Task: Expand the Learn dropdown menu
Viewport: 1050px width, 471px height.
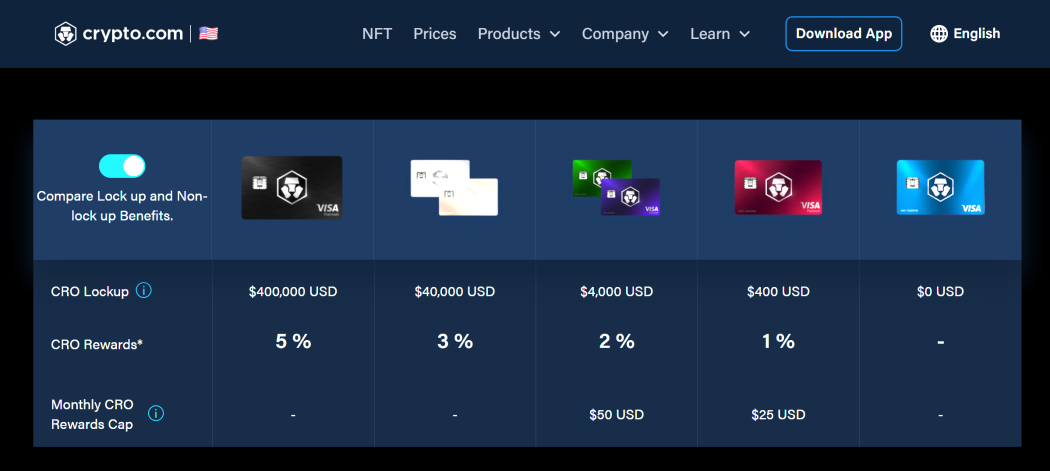Action: [720, 33]
